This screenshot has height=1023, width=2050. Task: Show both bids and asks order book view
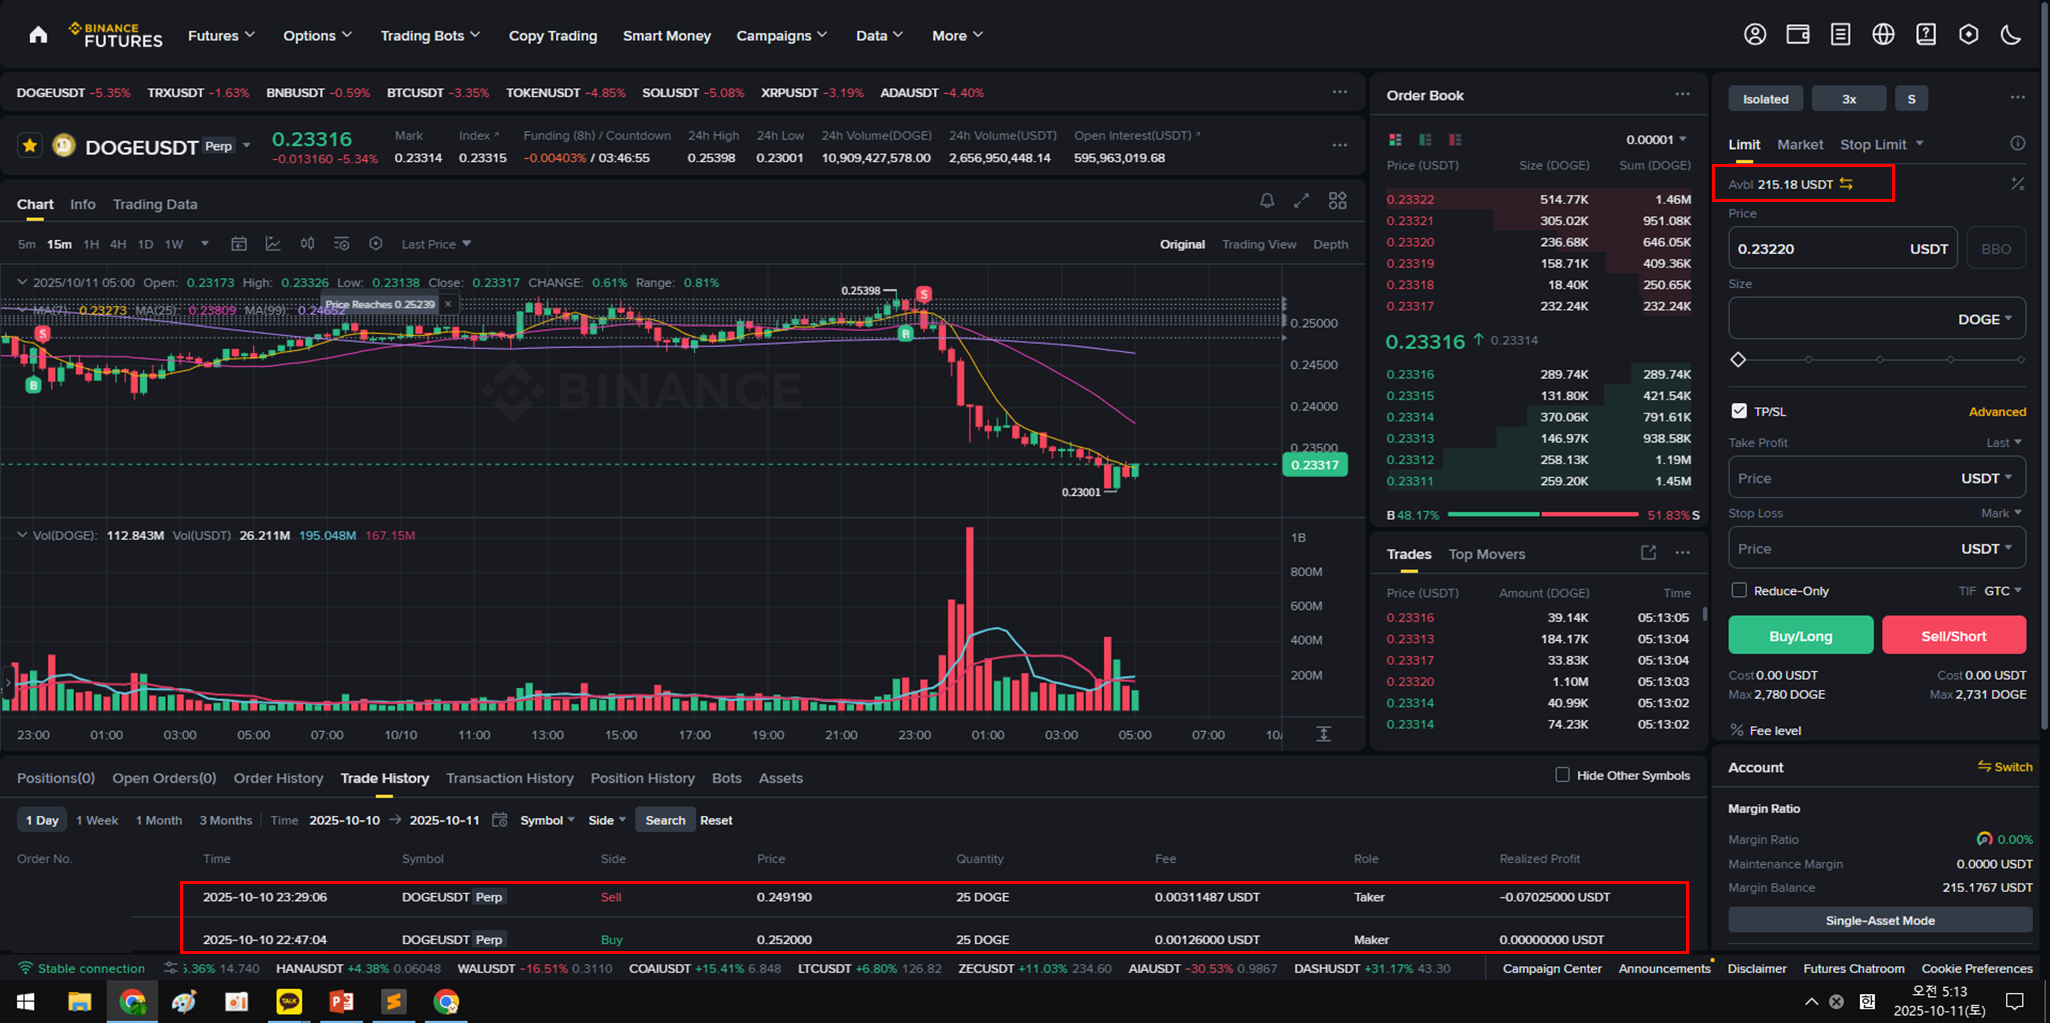click(1395, 139)
